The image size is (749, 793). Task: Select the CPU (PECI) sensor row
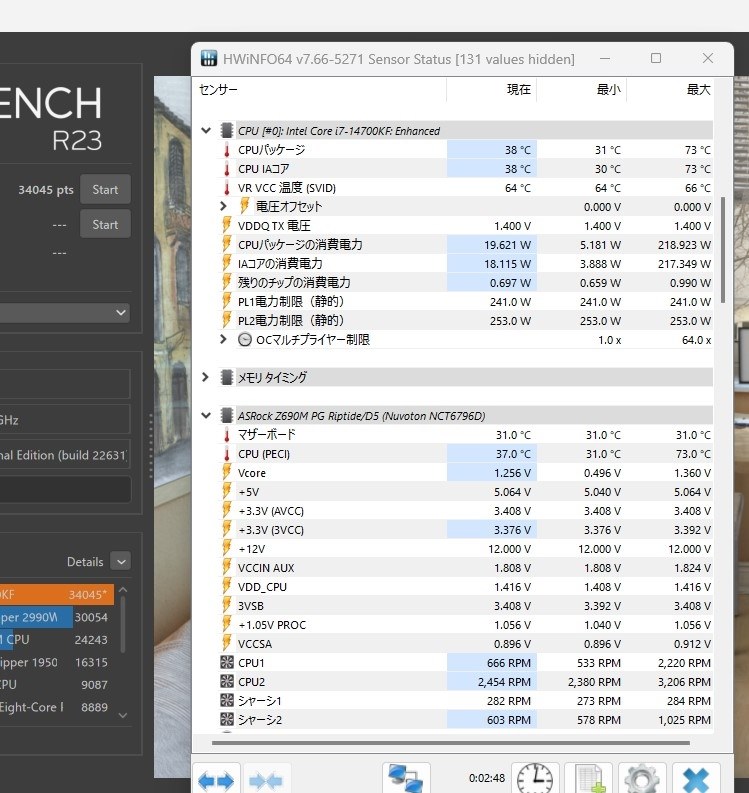(465, 454)
